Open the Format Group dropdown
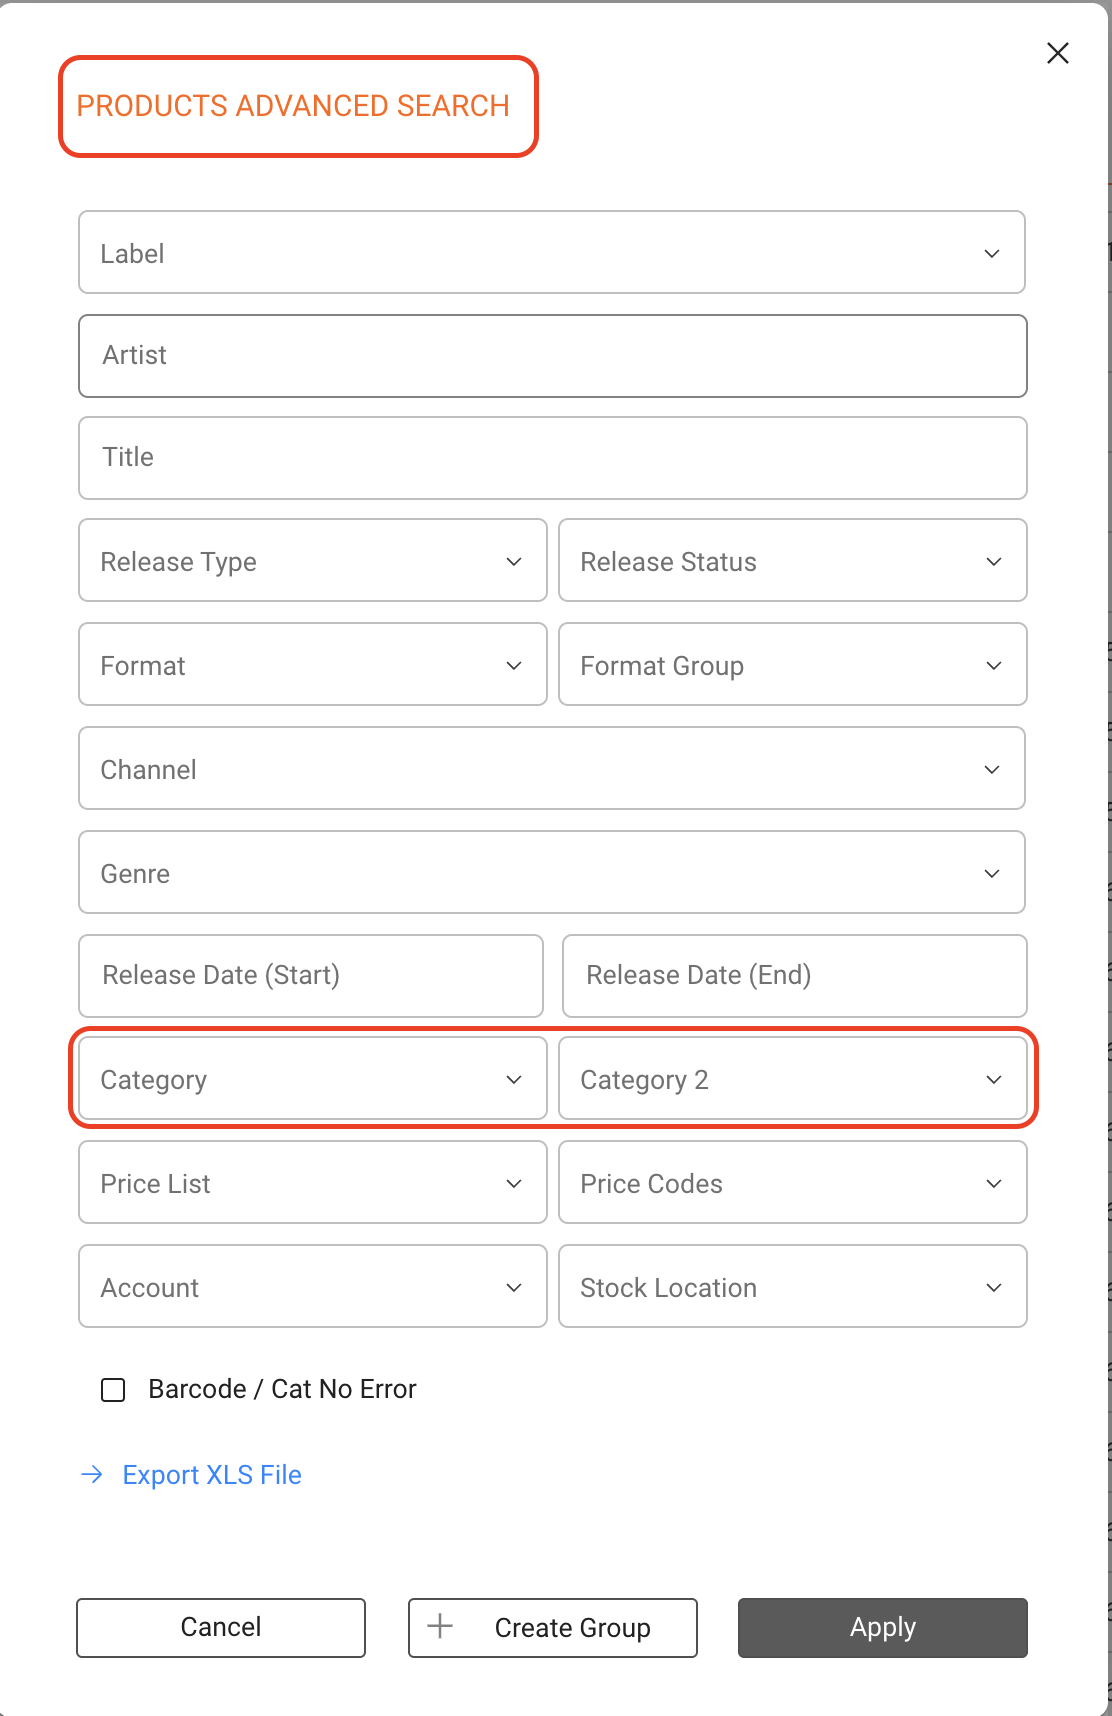The image size is (1112, 1716). point(793,664)
